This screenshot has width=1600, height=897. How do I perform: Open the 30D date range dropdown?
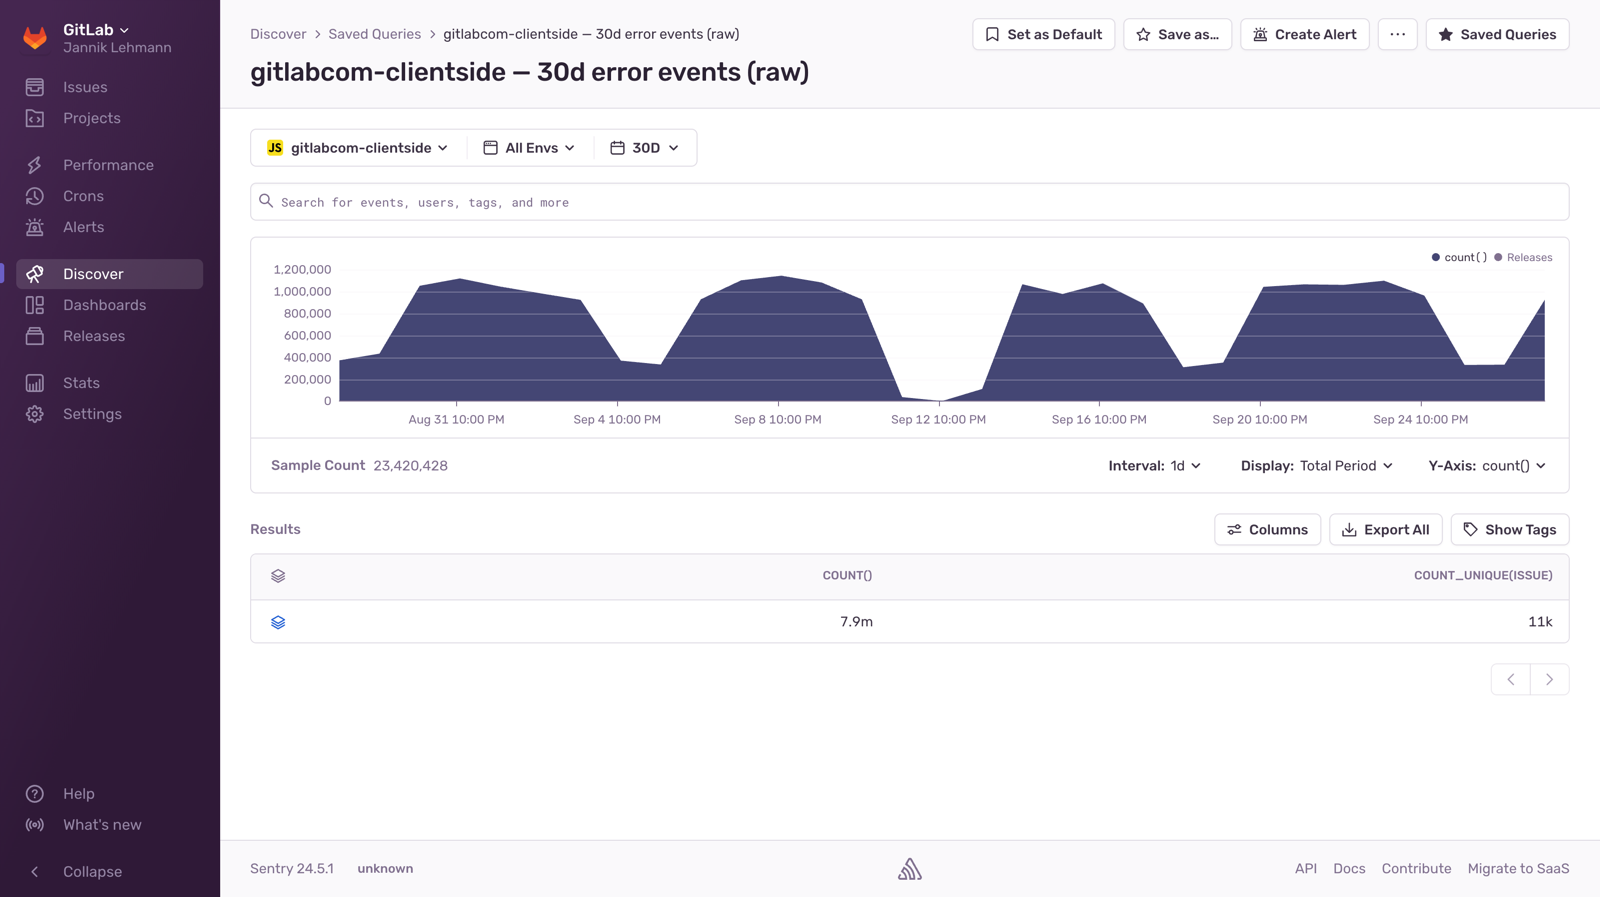pos(645,148)
